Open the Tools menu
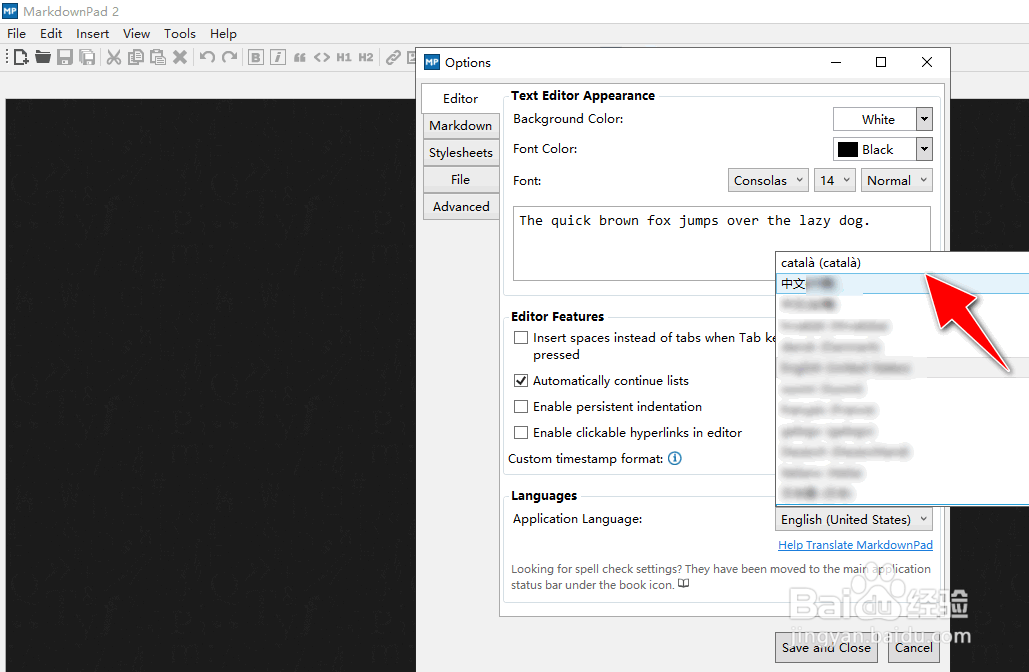 click(x=180, y=33)
